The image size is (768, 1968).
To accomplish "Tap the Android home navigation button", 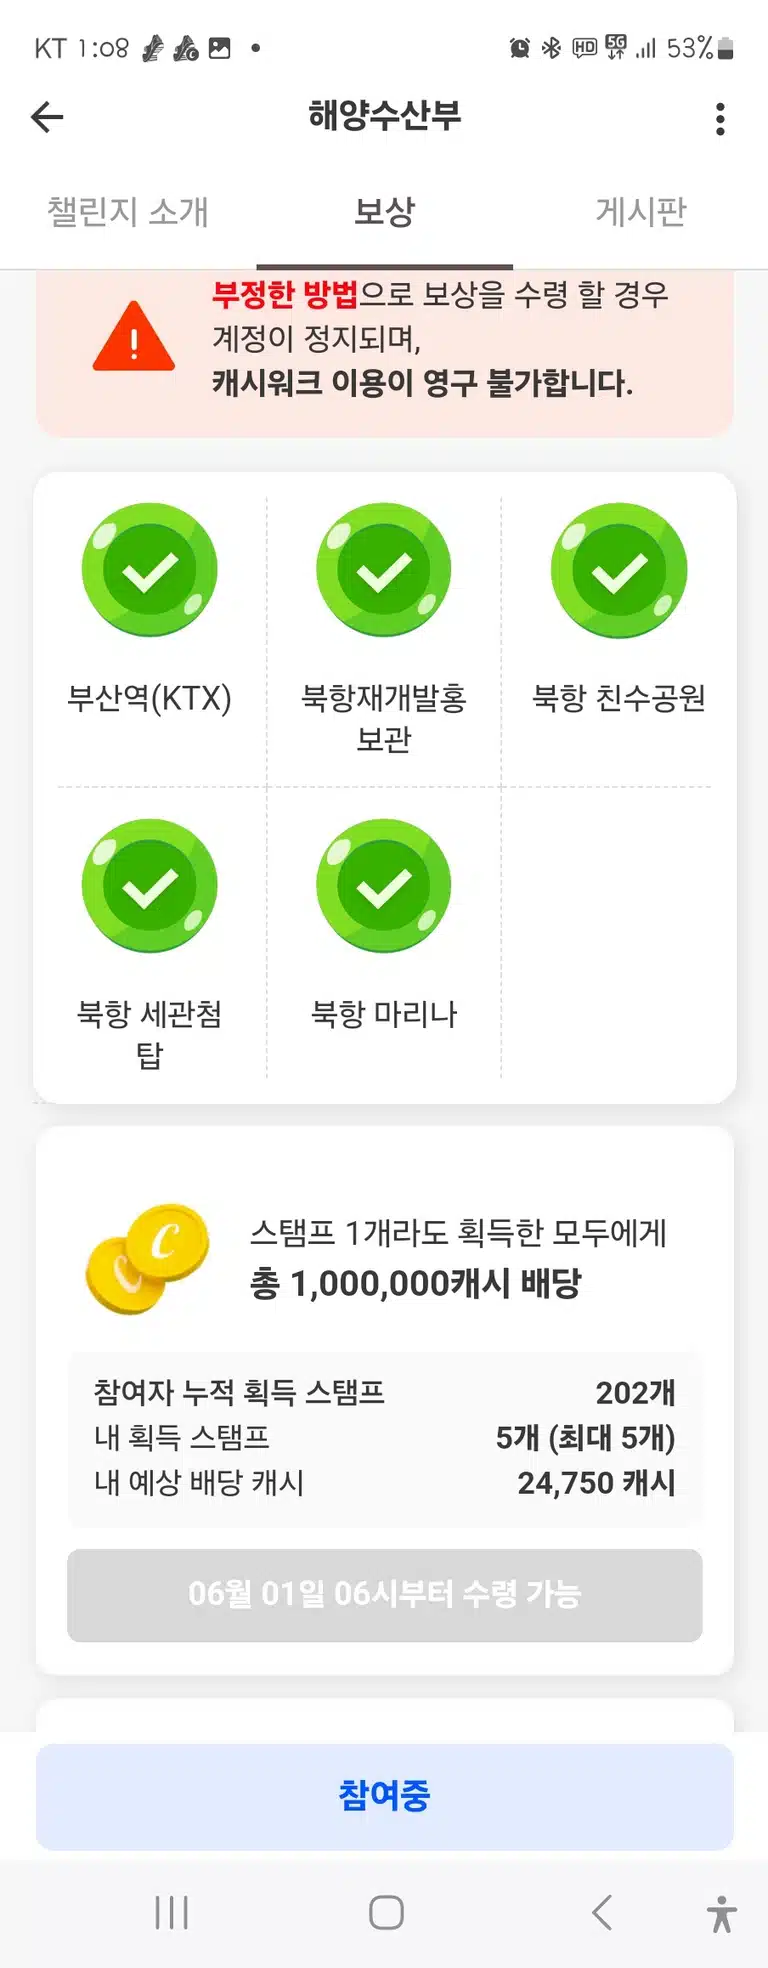I will (386, 1913).
